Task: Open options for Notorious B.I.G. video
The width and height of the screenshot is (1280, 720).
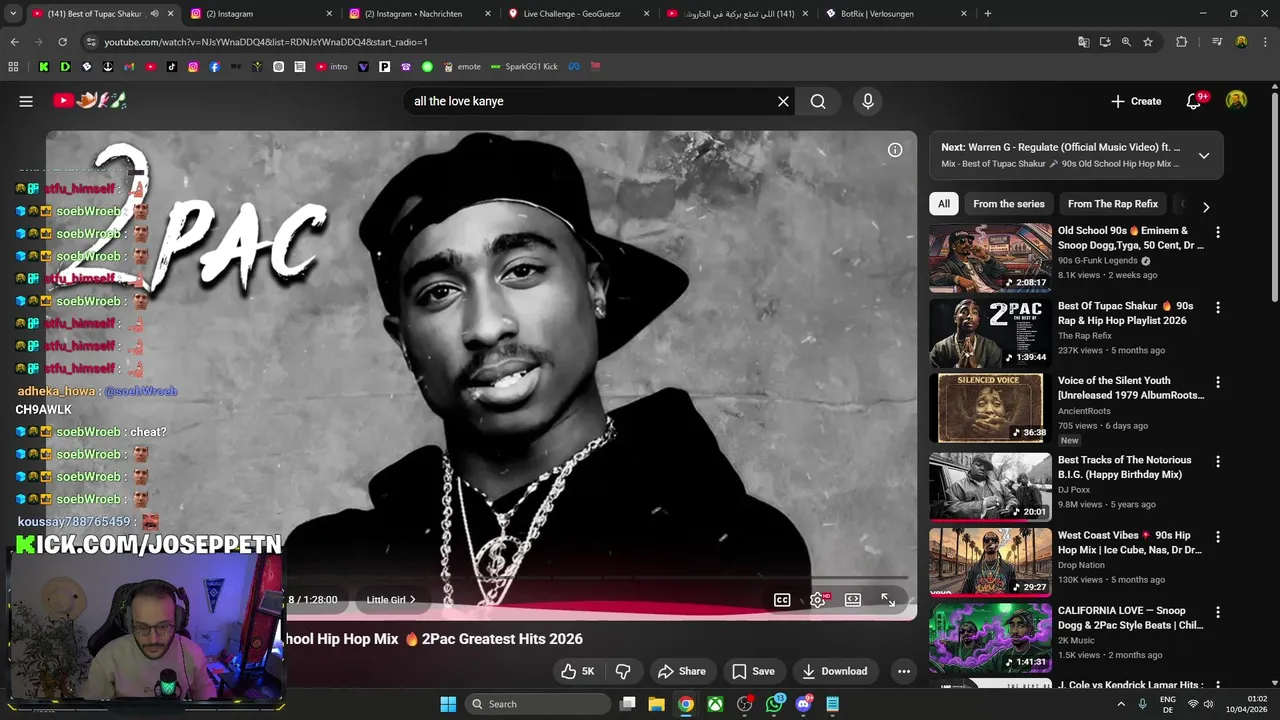Action: coord(1217,462)
